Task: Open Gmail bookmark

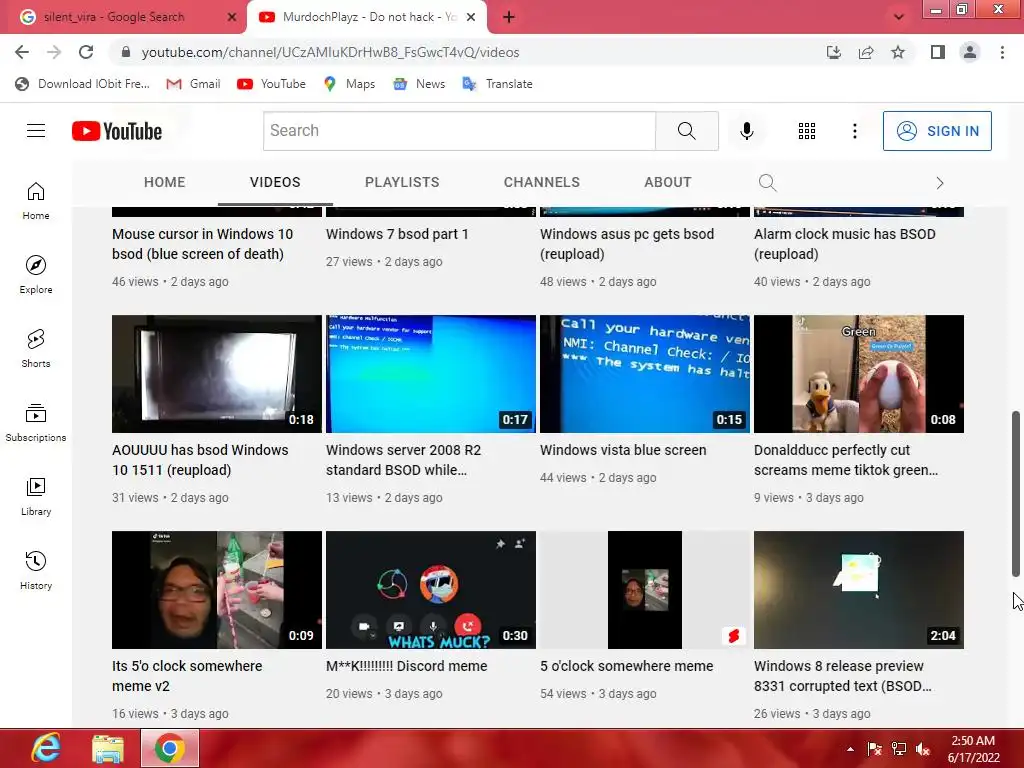Action: click(193, 84)
